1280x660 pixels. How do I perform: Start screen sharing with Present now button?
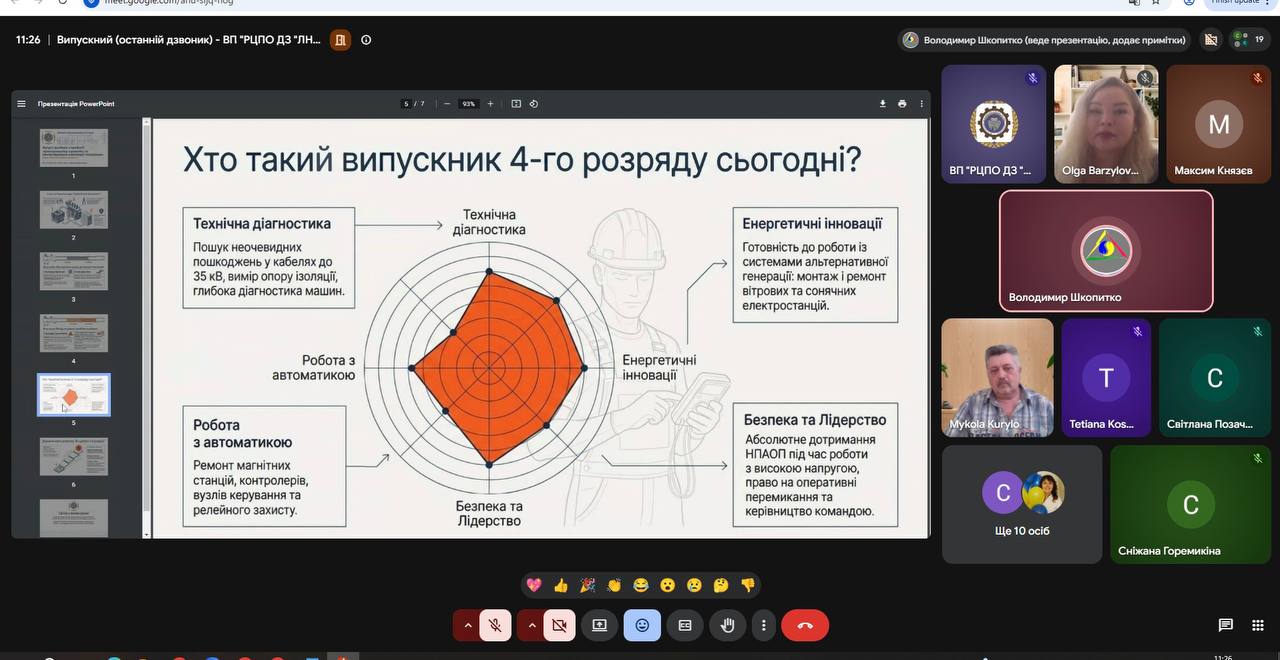pos(600,625)
